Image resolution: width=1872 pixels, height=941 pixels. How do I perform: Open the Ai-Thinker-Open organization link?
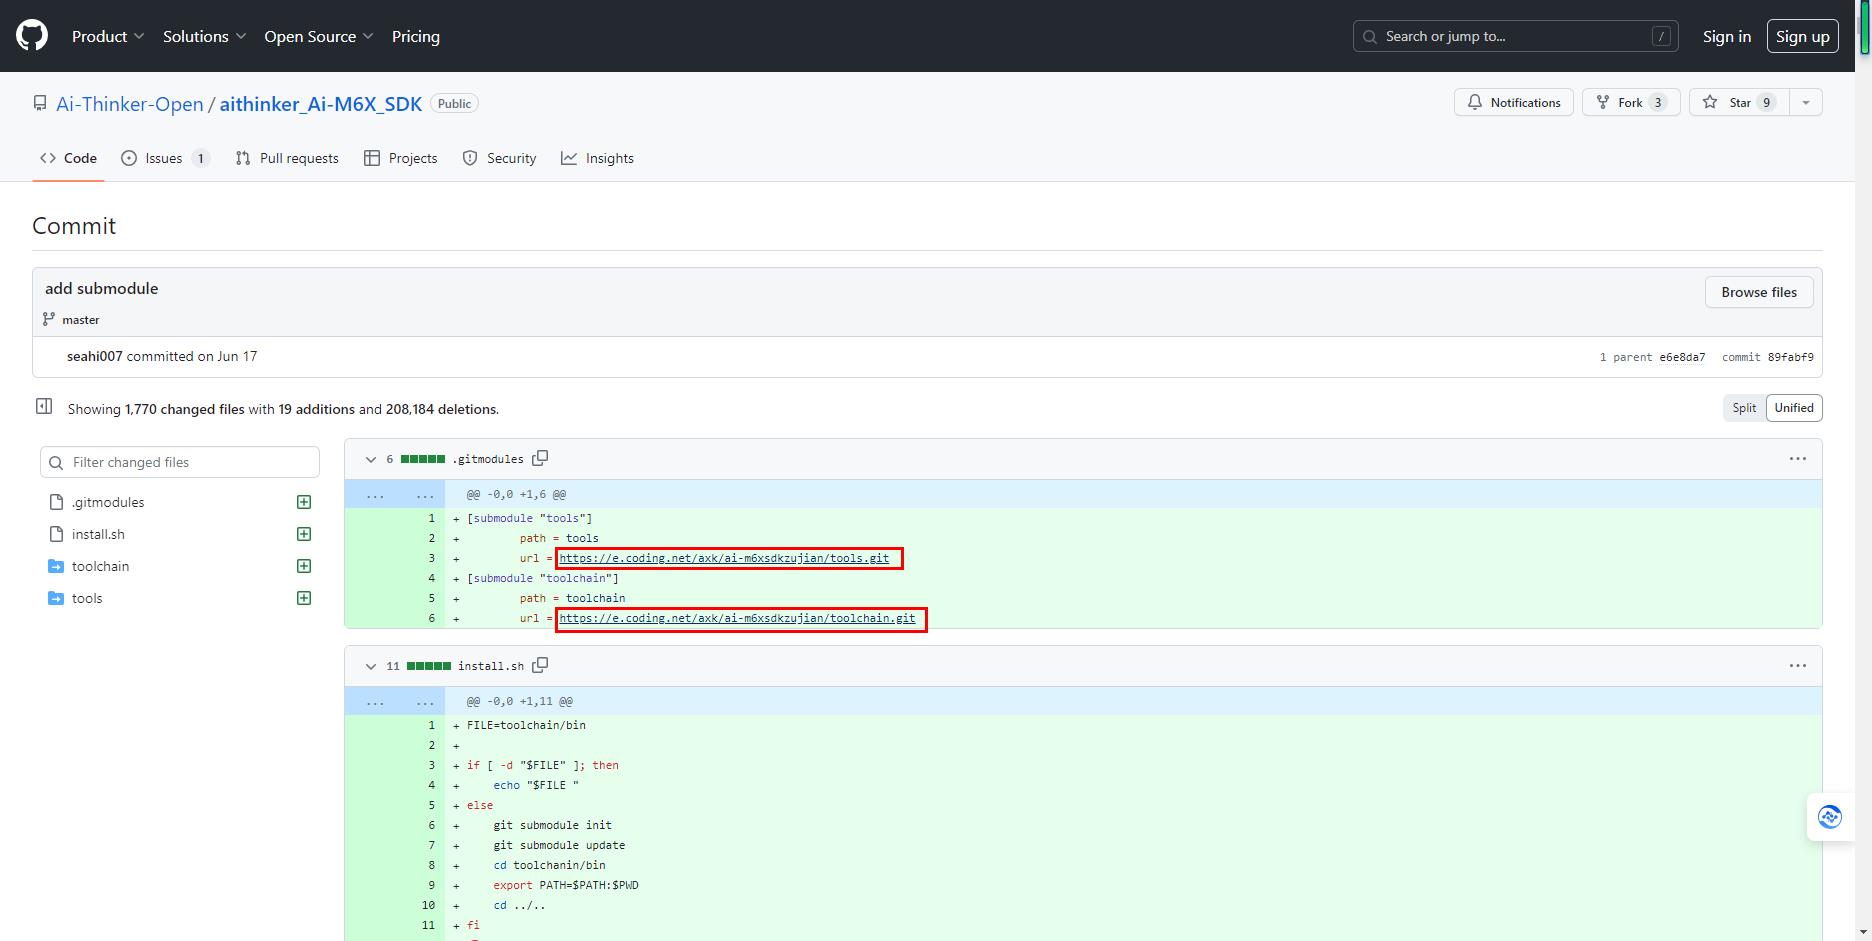click(x=130, y=104)
